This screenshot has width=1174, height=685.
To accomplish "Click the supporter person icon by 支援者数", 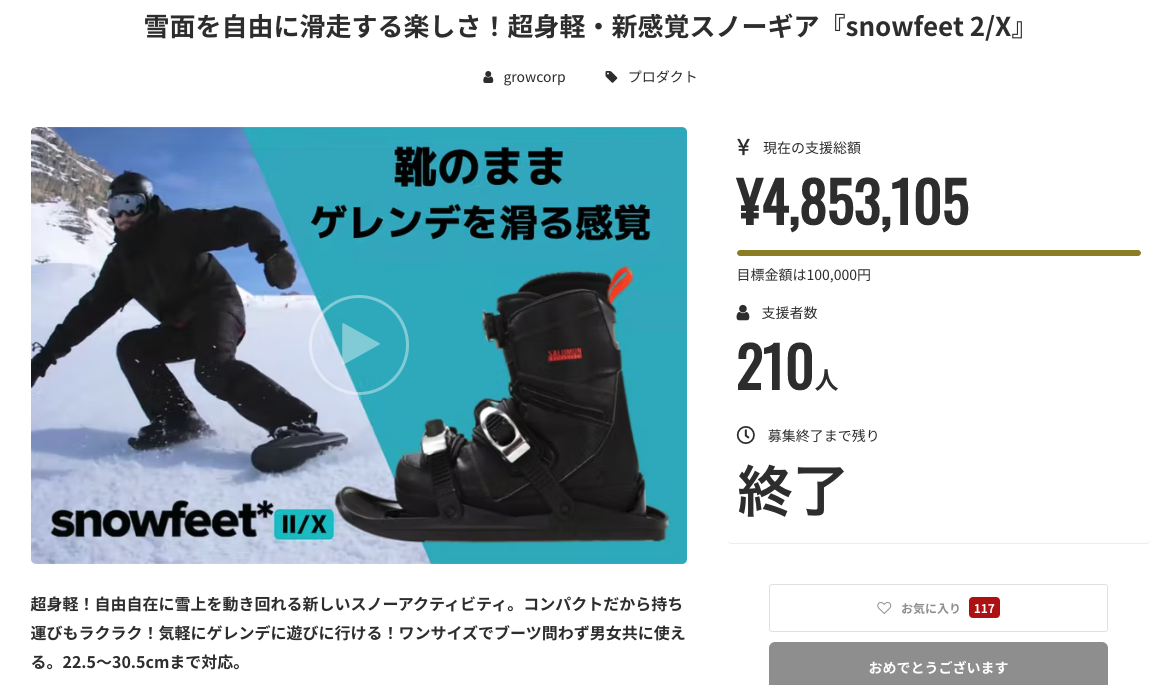I will click(743, 313).
